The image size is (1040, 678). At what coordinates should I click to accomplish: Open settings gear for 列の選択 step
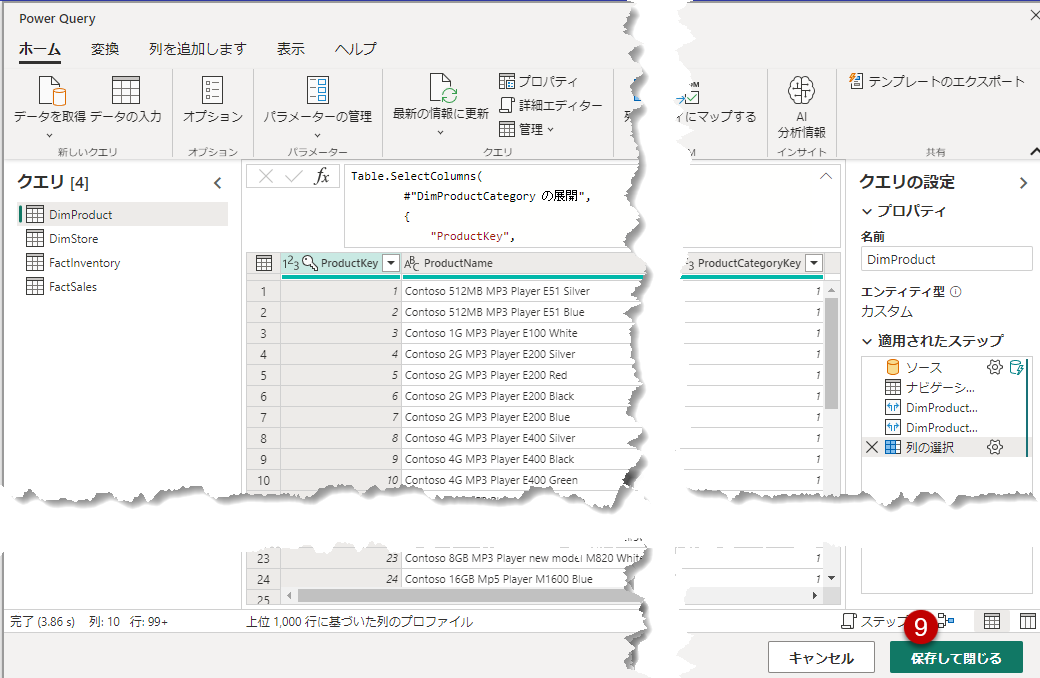[x=994, y=447]
